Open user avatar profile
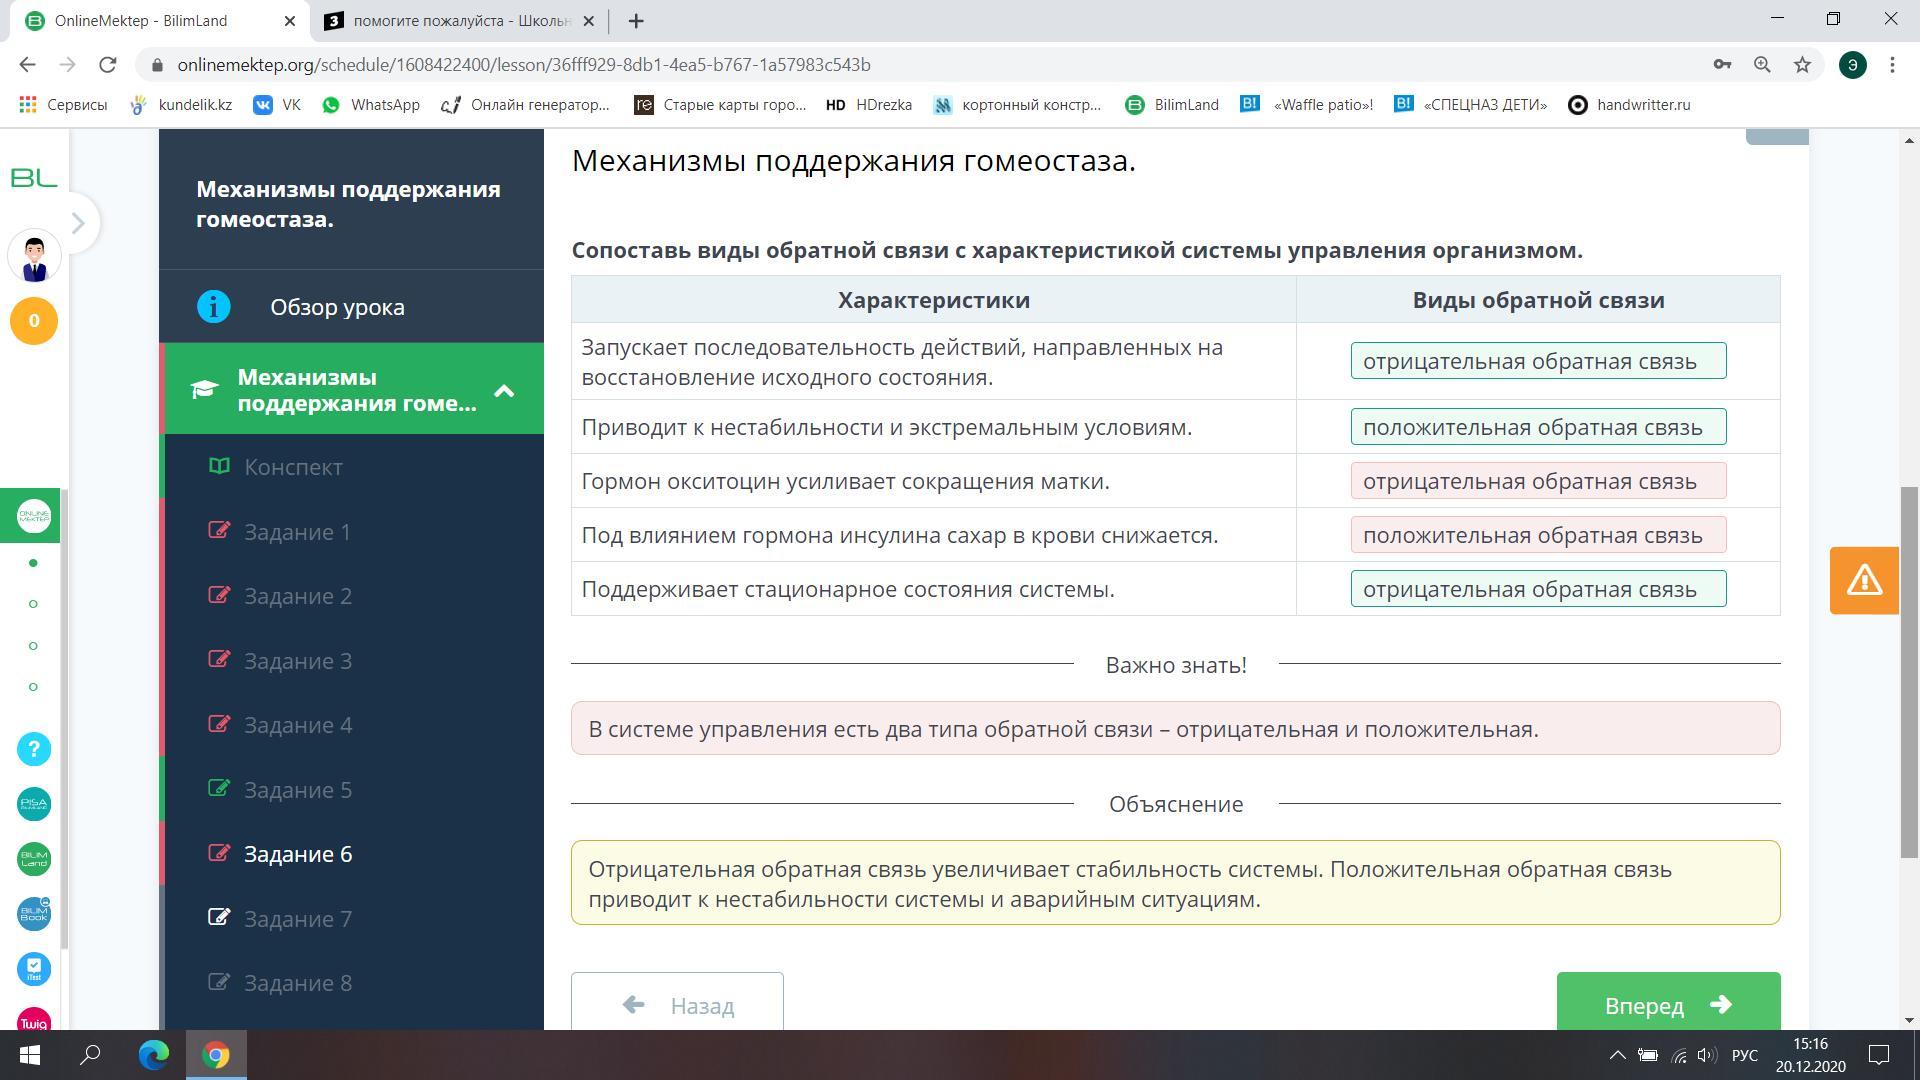Viewport: 1920px width, 1080px height. [x=34, y=257]
